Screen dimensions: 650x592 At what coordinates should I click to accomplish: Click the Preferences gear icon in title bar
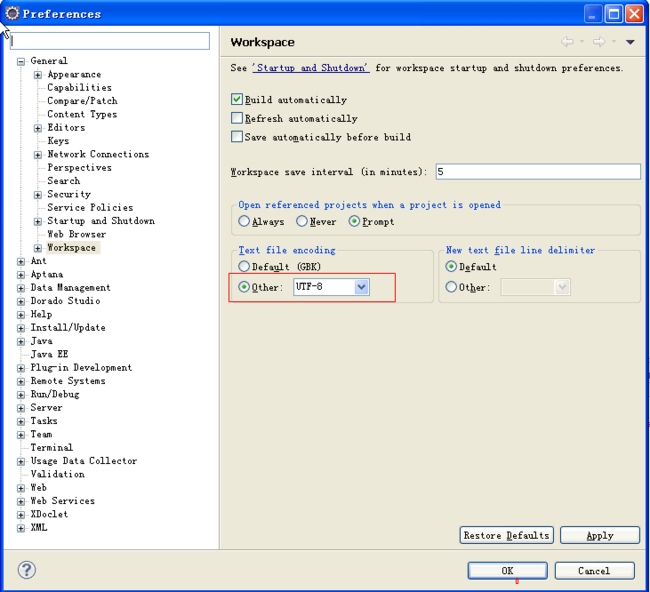tap(12, 14)
